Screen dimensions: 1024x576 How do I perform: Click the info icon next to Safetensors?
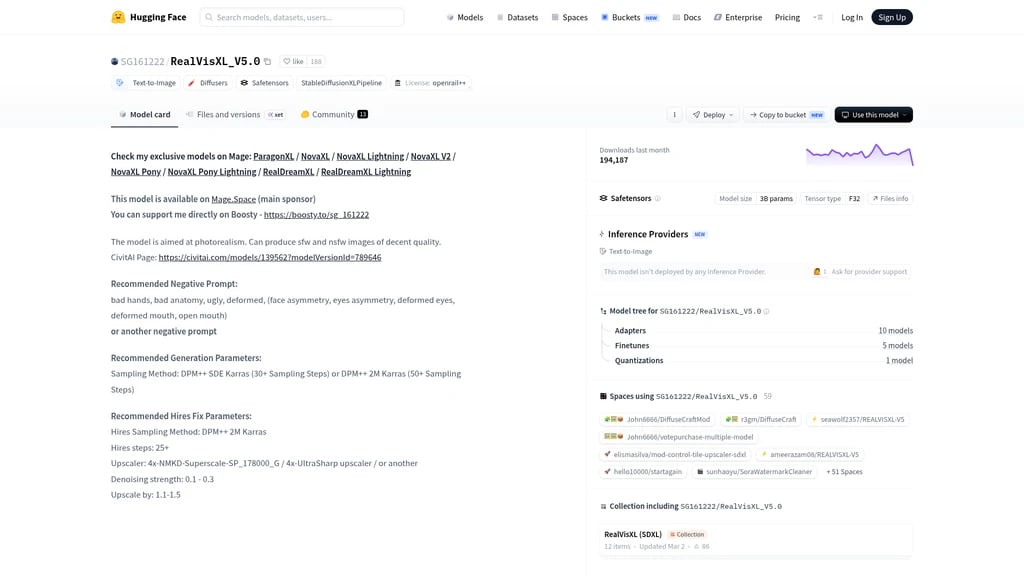click(658, 199)
